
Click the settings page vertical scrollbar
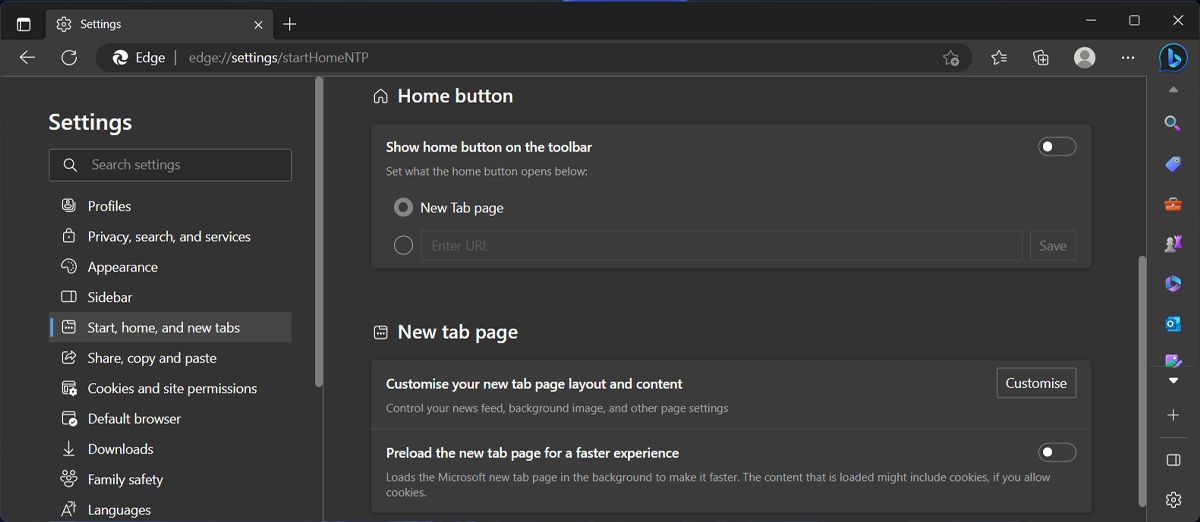point(1143,380)
